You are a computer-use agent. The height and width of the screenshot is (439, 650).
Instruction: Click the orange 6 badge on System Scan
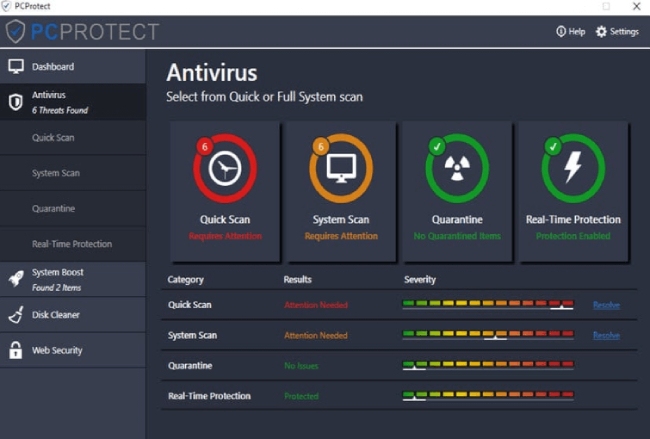pos(320,146)
